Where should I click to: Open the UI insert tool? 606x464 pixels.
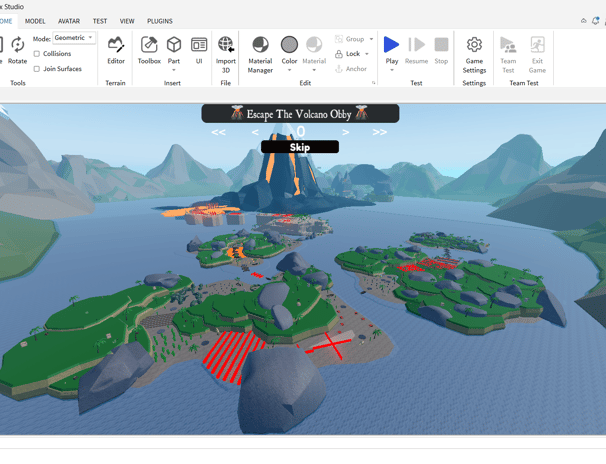199,50
